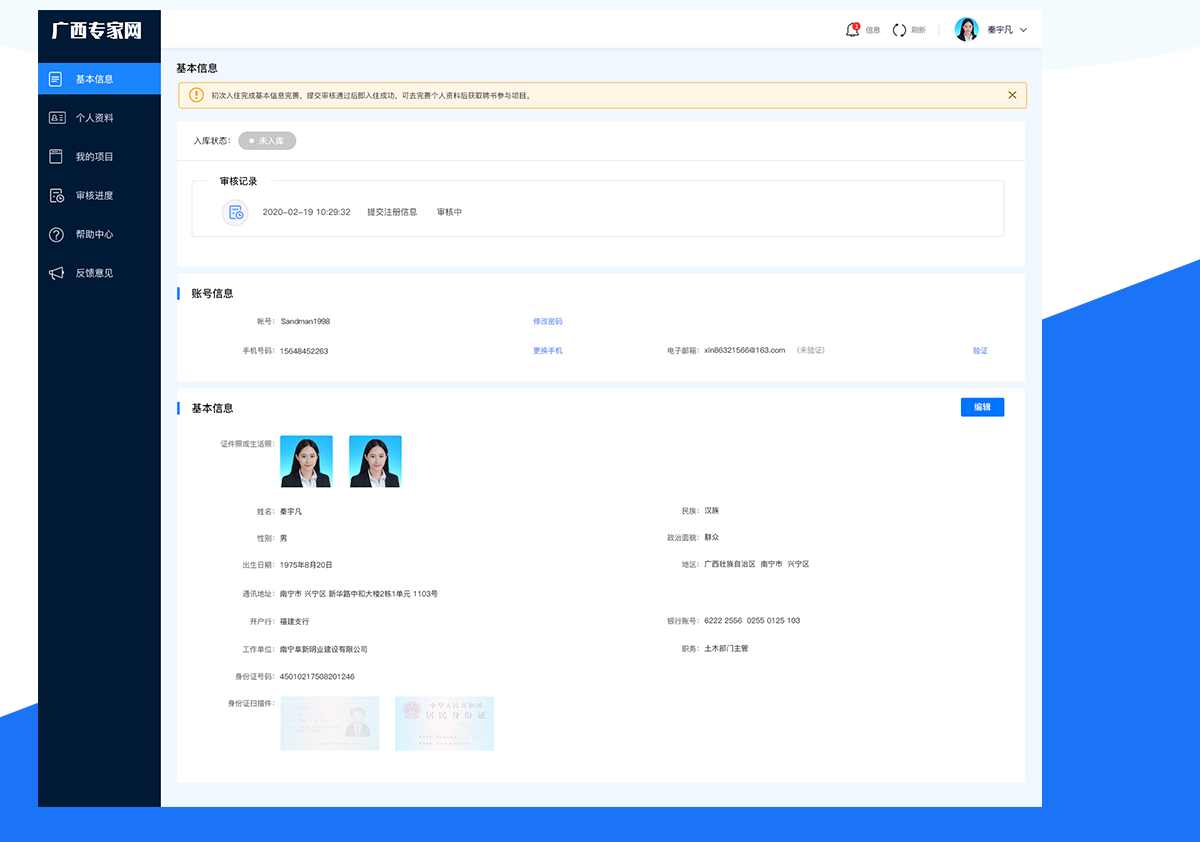Open 审核进度 menu item
Image resolution: width=1200 pixels, height=842 pixels.
click(x=95, y=196)
